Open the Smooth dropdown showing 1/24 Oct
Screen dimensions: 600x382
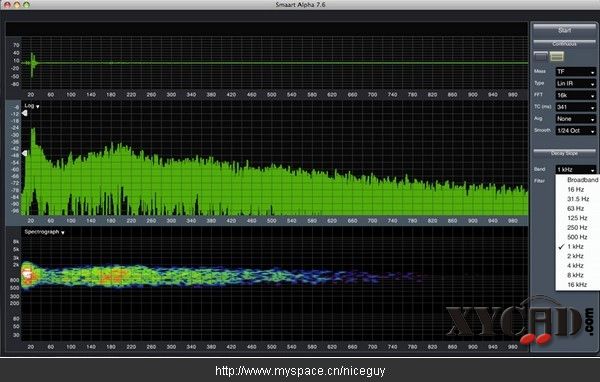click(x=576, y=131)
